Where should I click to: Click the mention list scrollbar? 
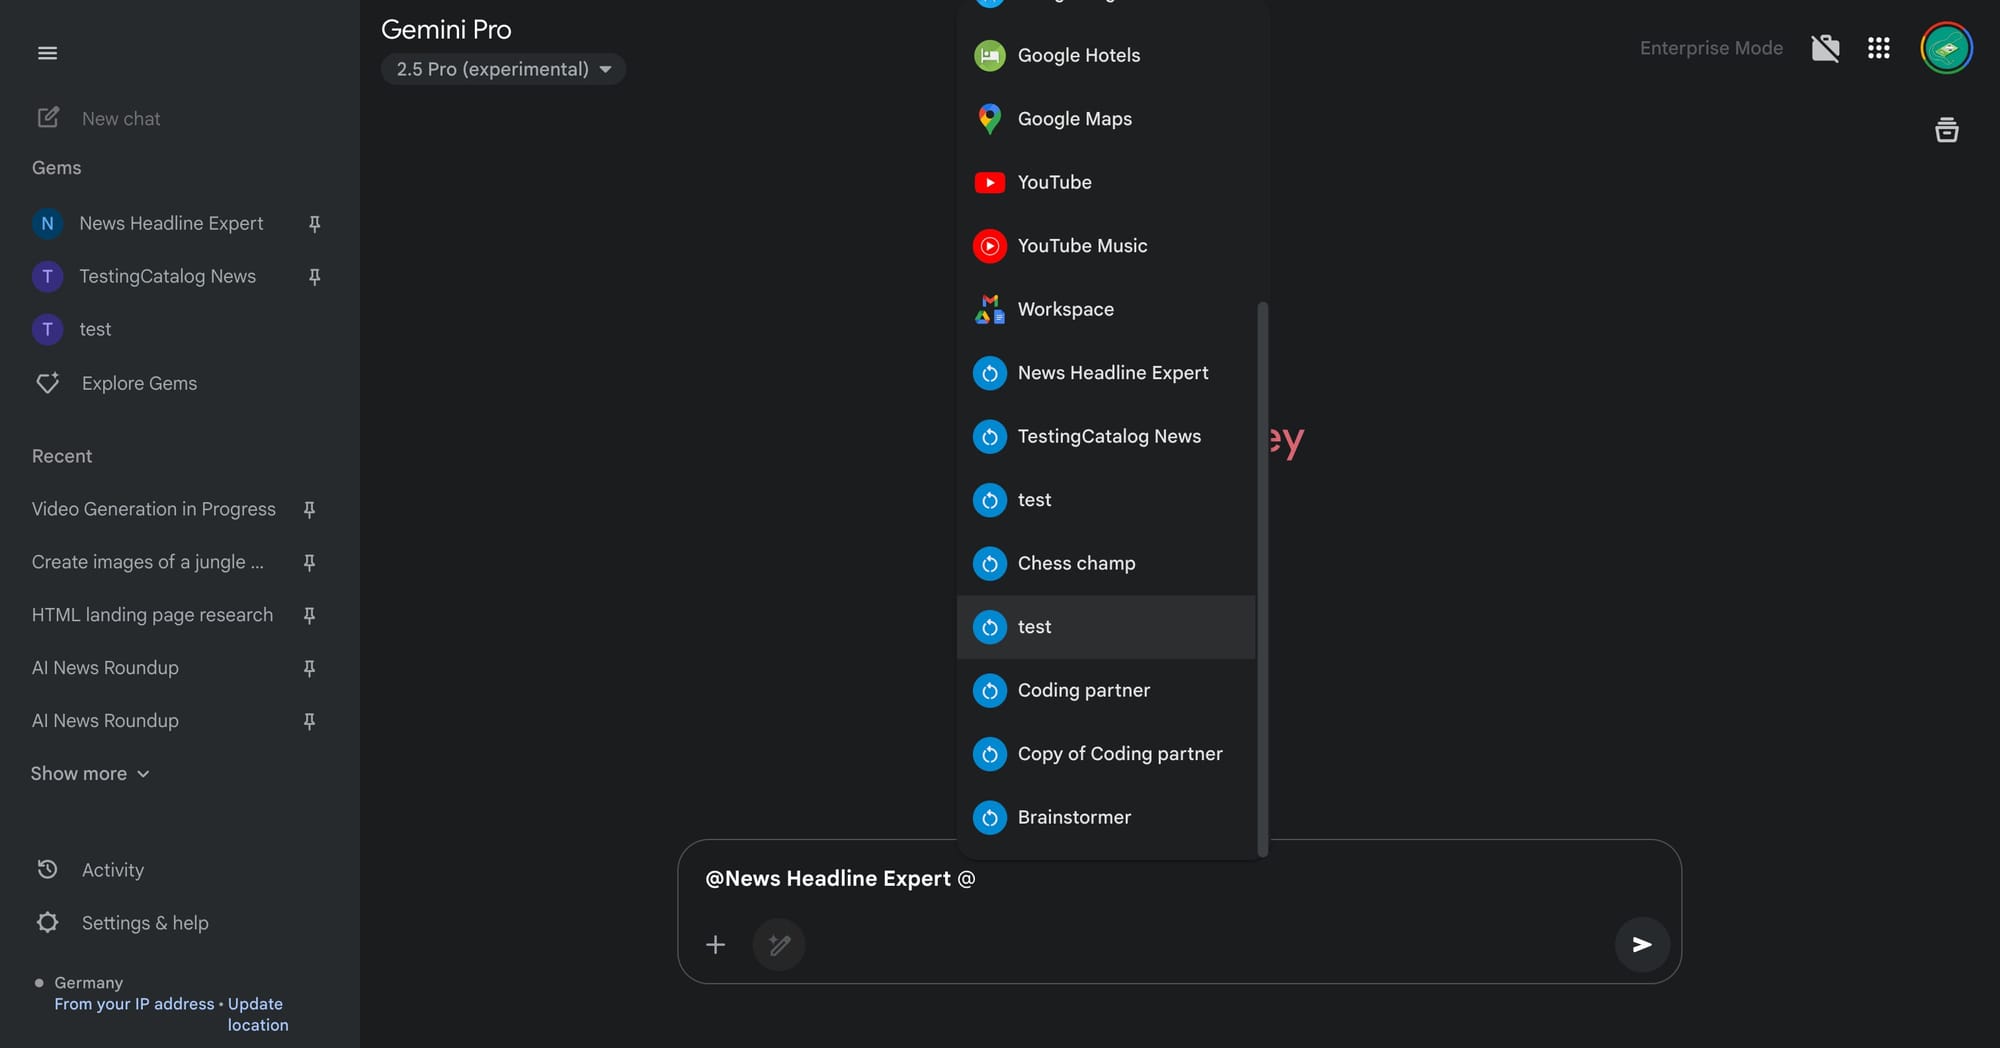coord(1262,579)
